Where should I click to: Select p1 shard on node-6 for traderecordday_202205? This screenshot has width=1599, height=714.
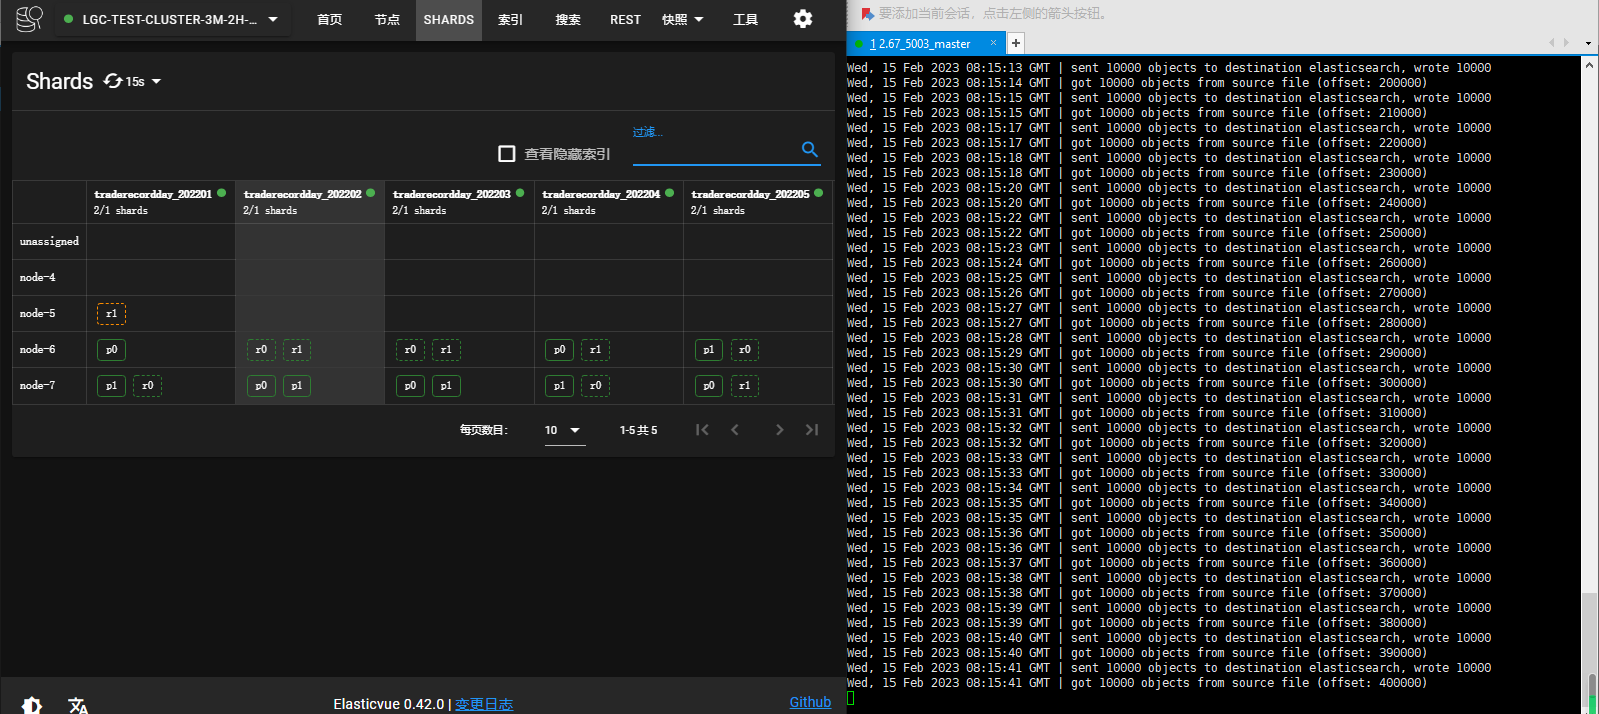(x=709, y=350)
